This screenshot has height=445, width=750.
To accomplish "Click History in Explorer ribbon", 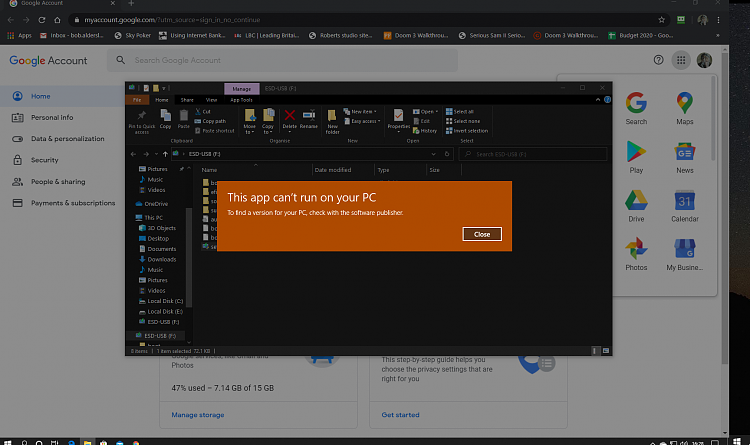I will click(x=425, y=131).
